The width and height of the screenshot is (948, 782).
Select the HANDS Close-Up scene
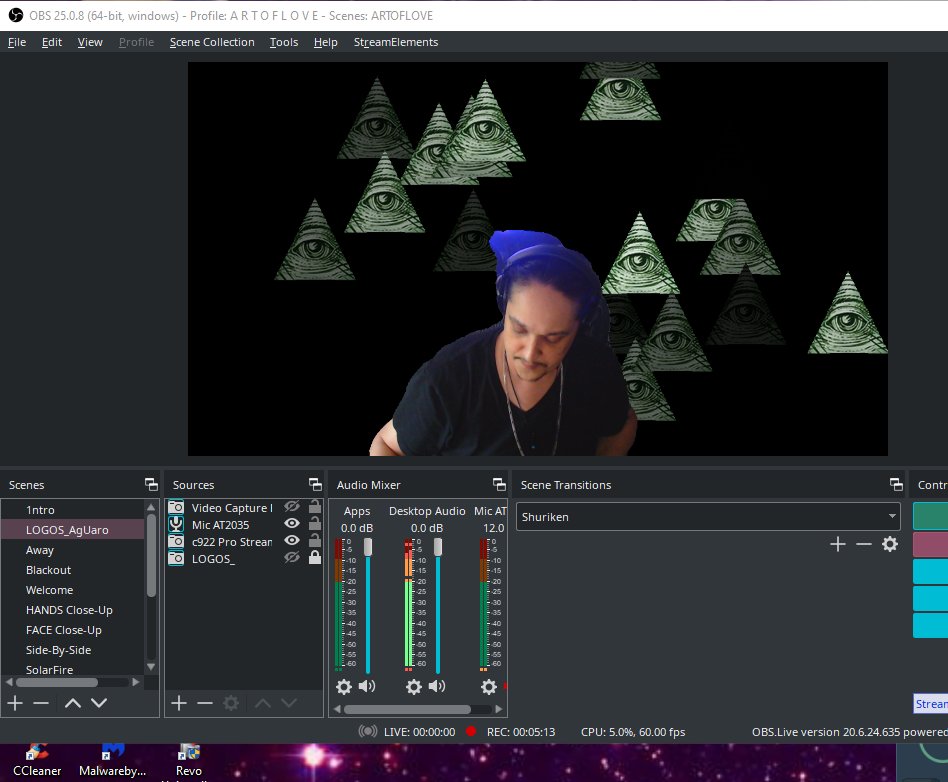73,610
